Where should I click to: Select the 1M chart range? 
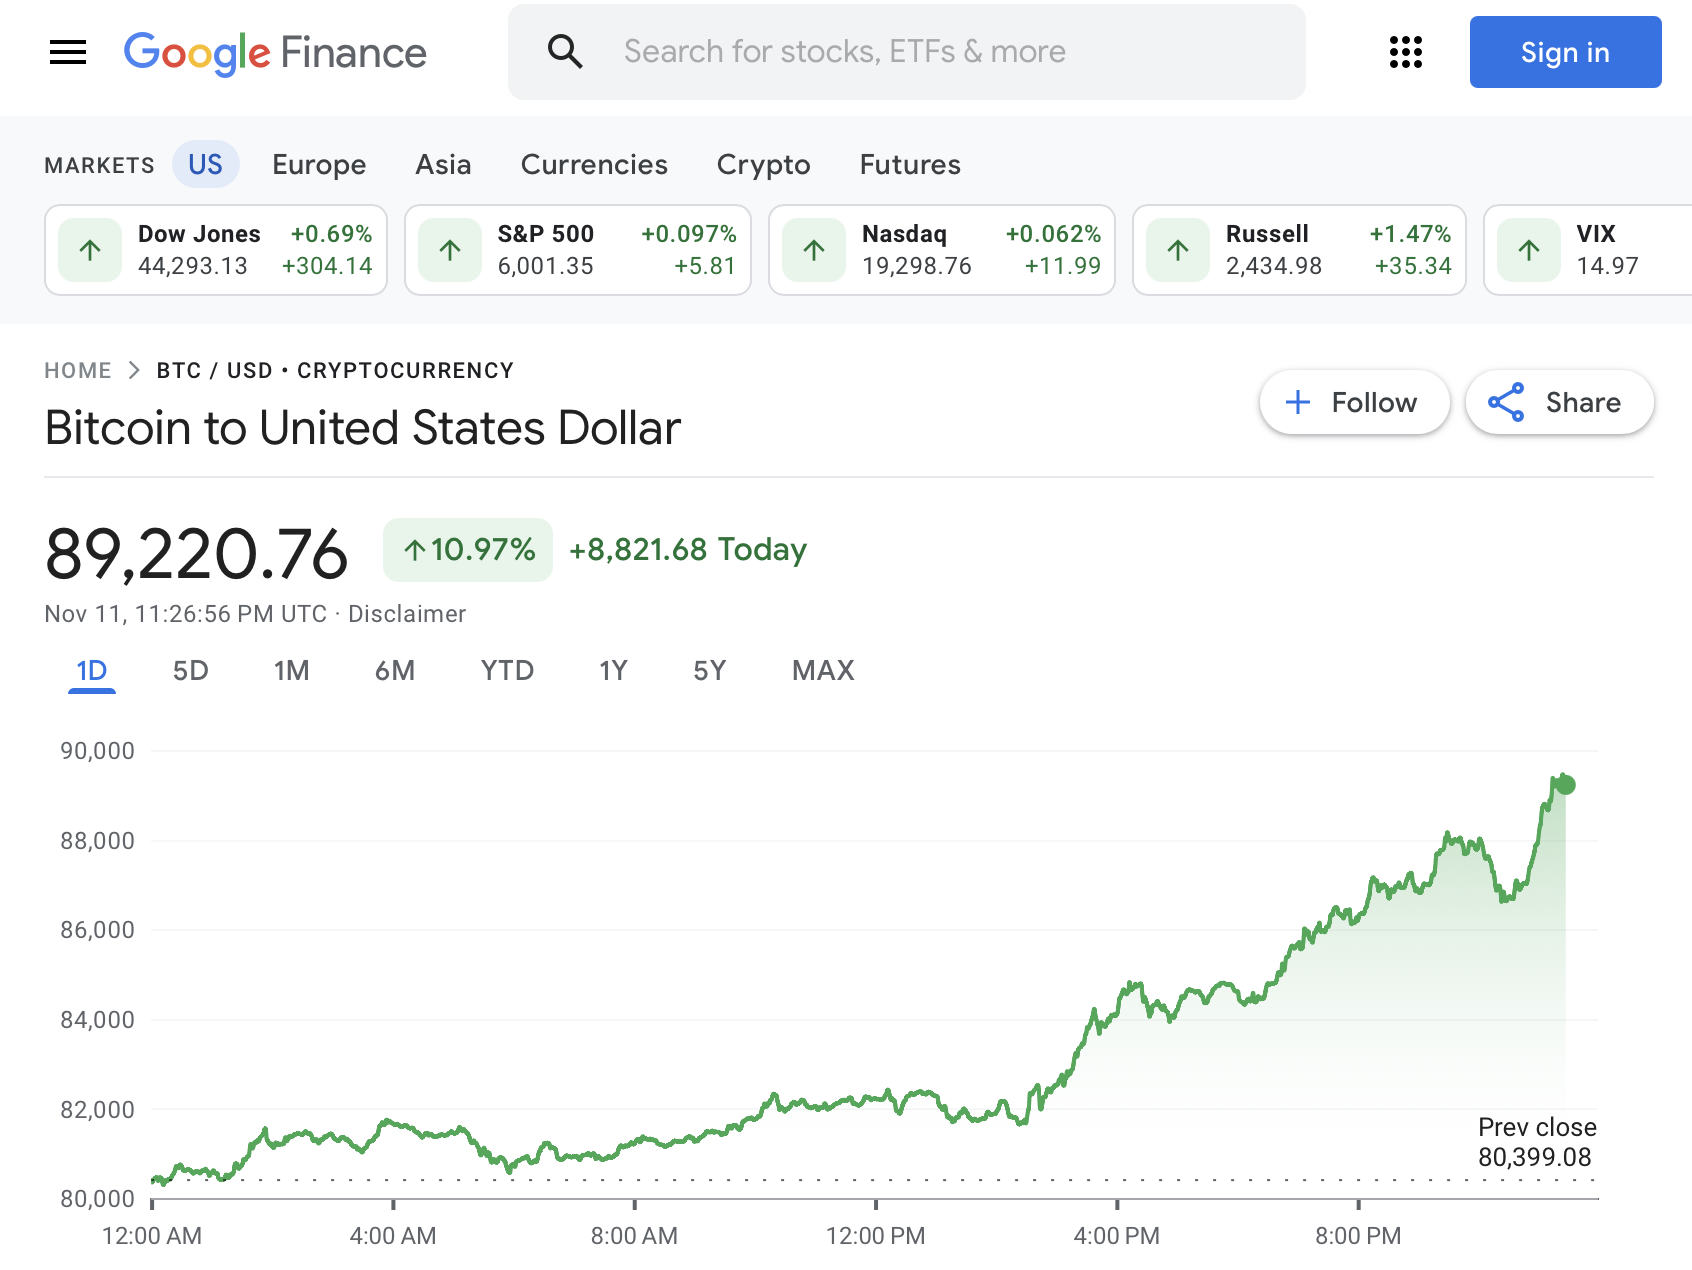[x=291, y=671]
